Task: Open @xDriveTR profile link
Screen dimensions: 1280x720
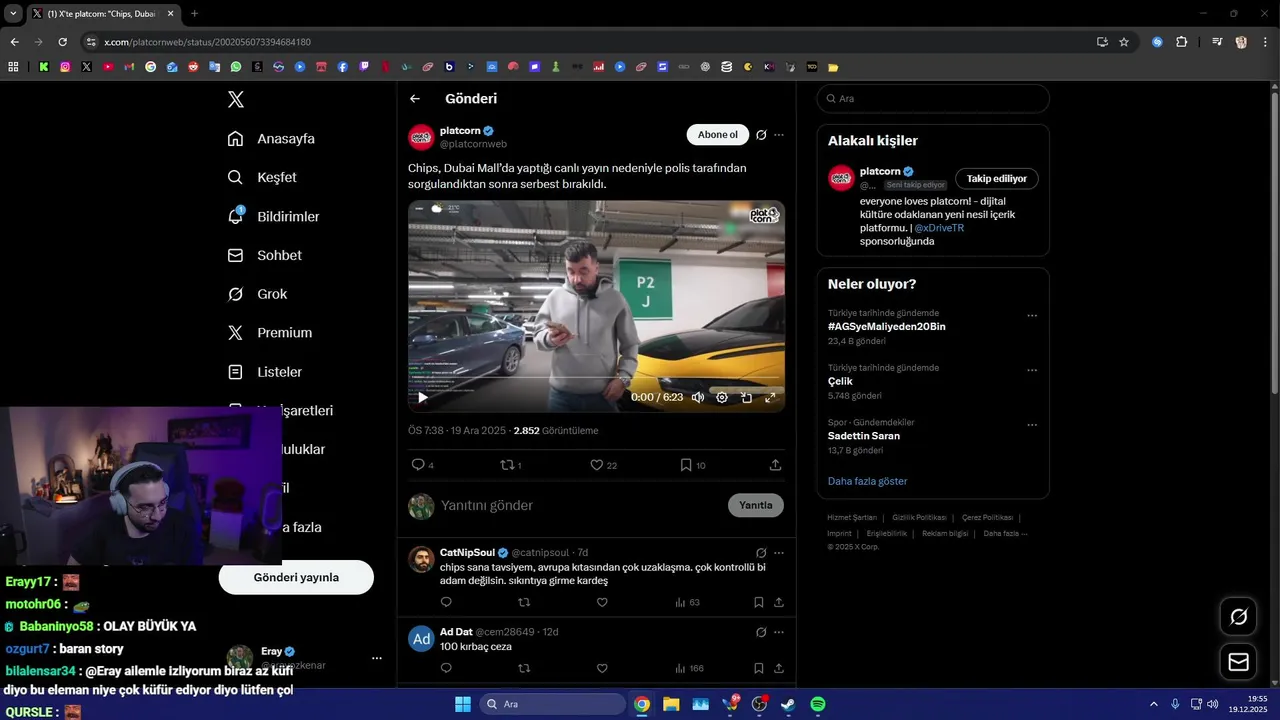Action: point(939,228)
